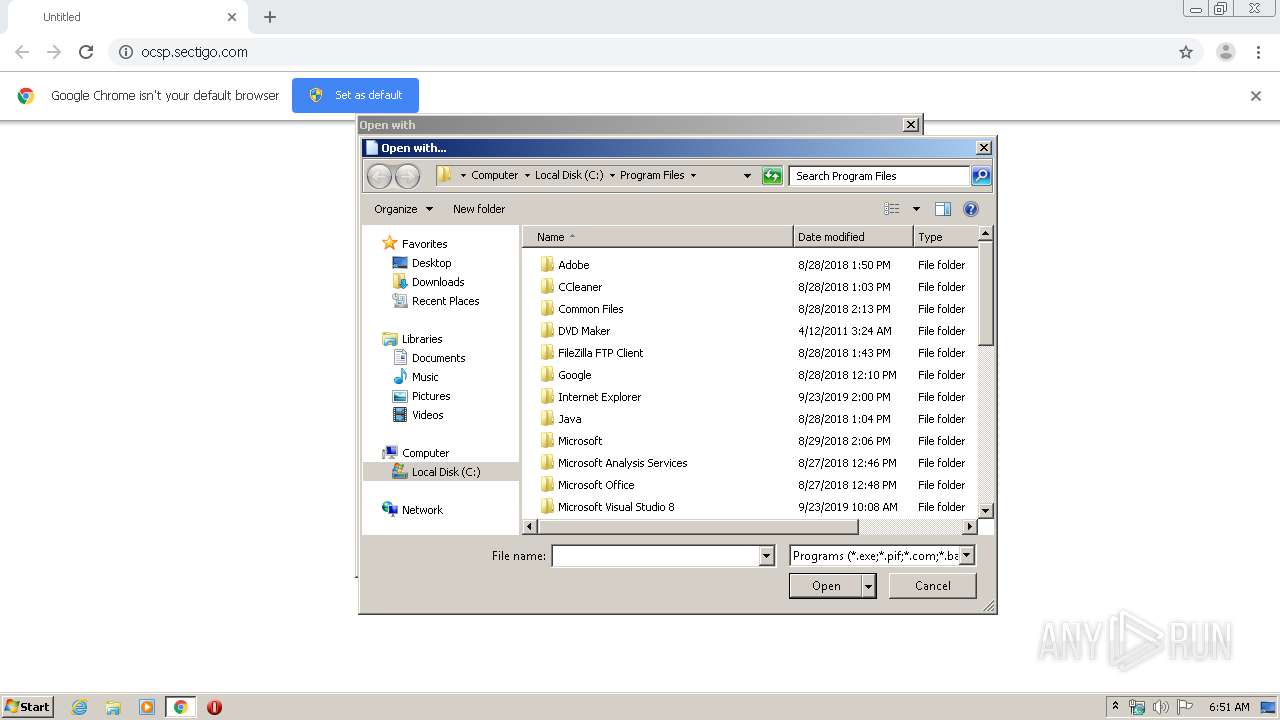Open the dialog Help icon
This screenshot has height=720, width=1280.
(970, 209)
